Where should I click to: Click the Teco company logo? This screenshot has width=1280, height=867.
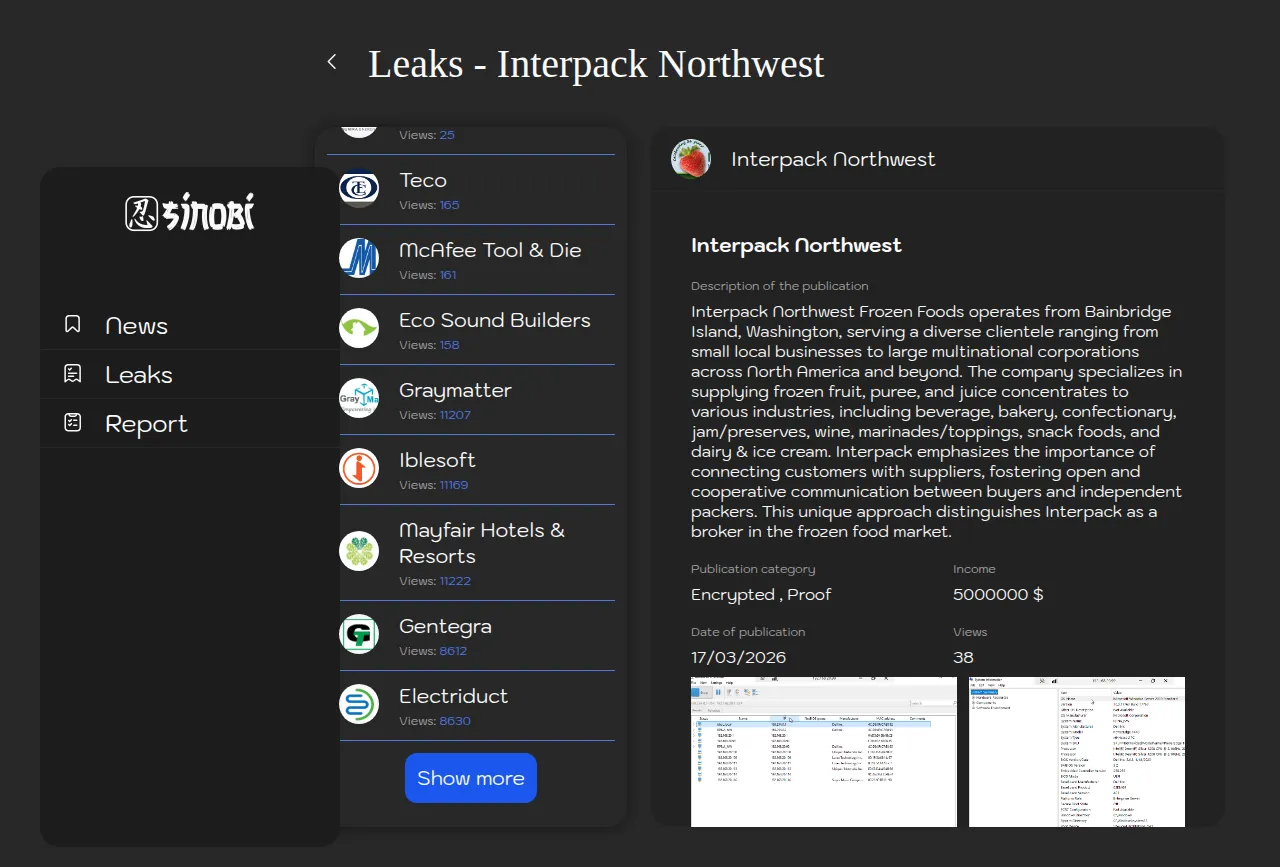358,189
